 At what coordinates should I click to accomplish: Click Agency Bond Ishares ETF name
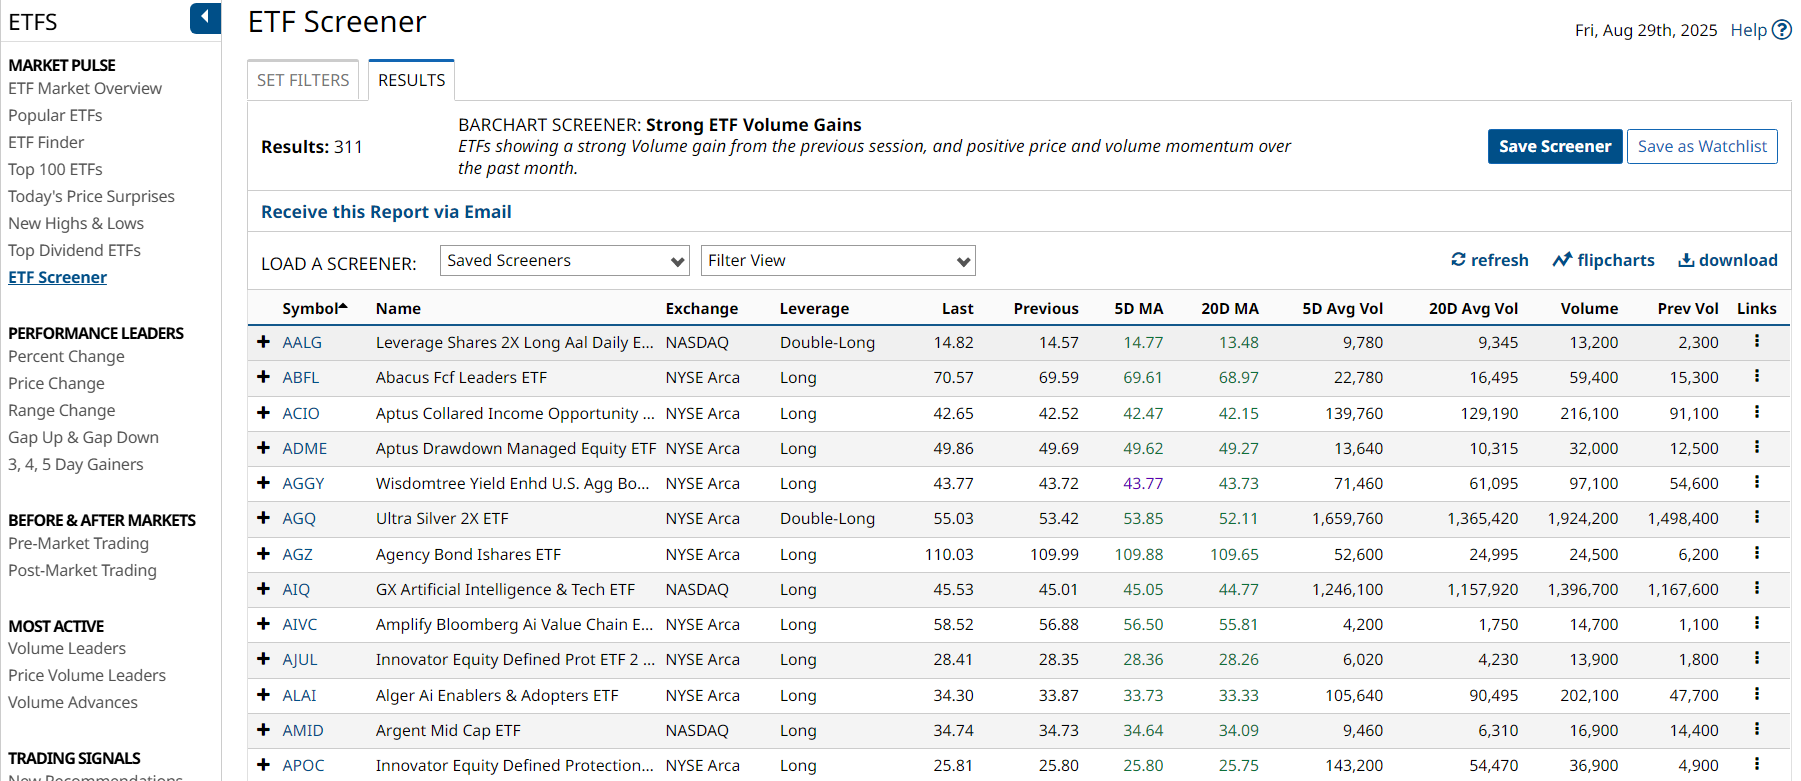click(468, 554)
